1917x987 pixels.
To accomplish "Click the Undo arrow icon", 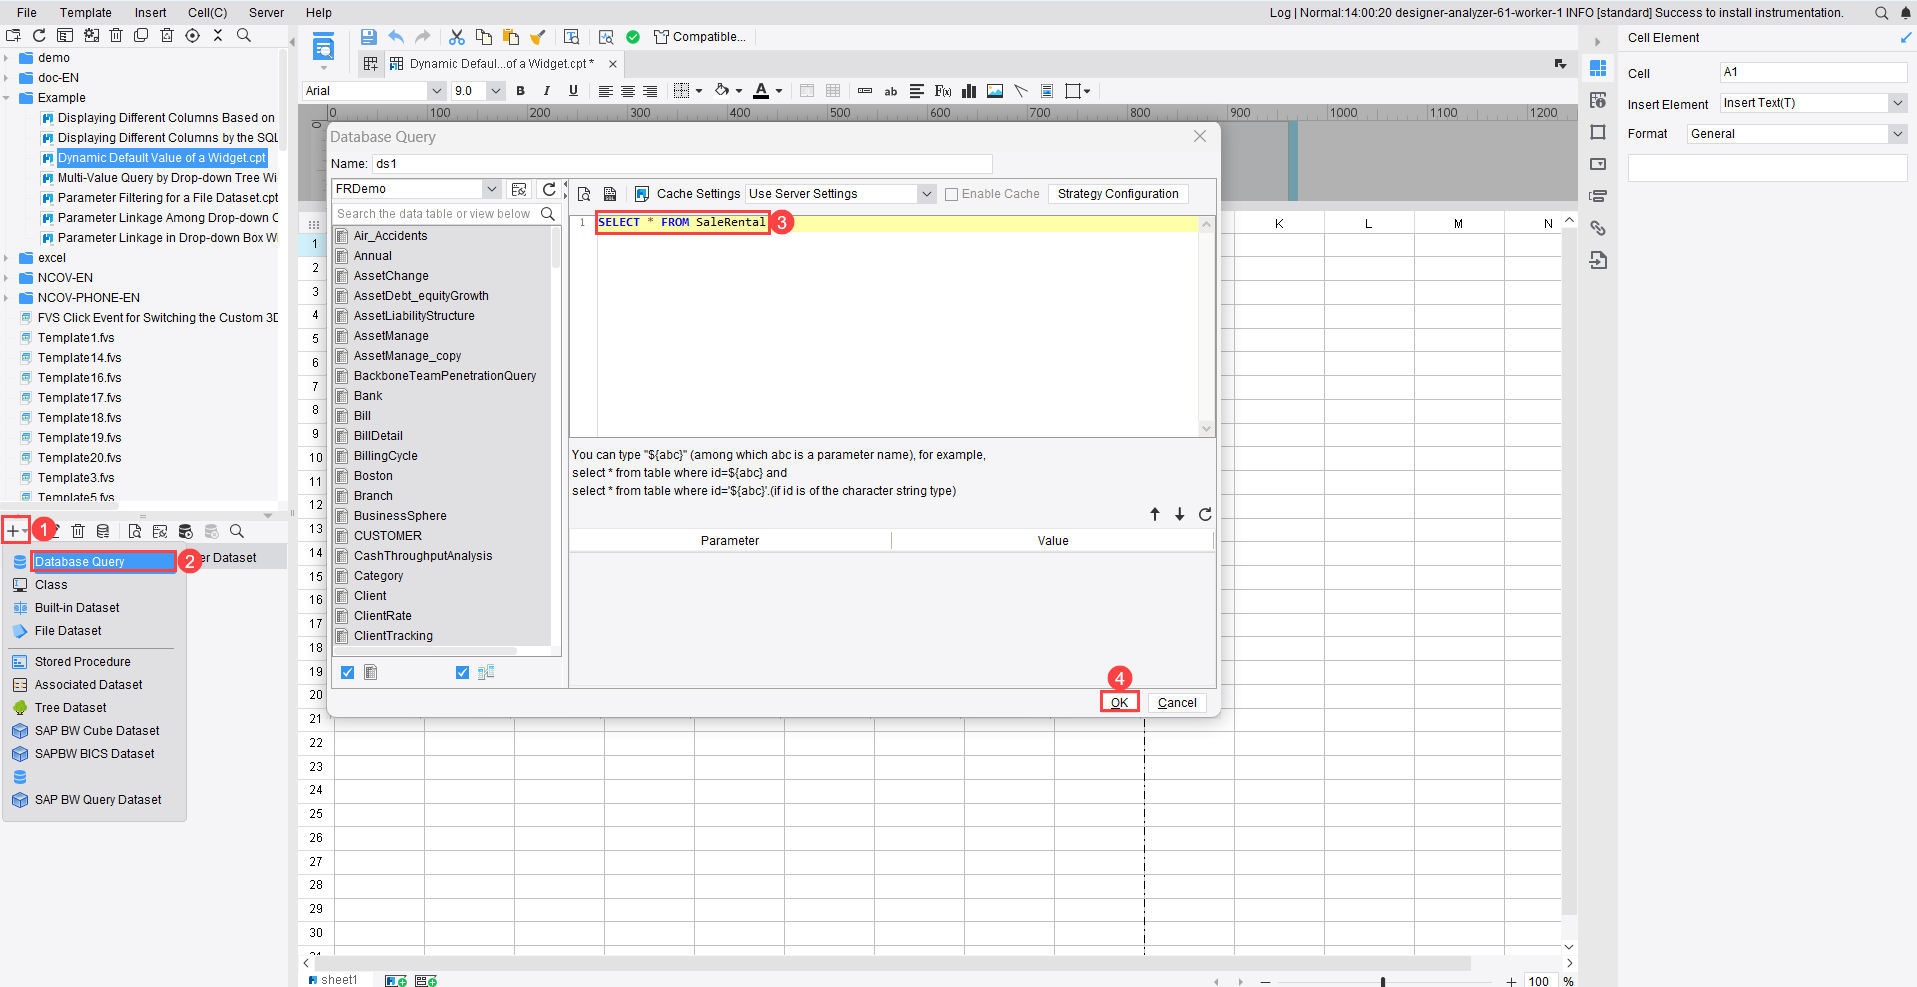I will point(396,37).
